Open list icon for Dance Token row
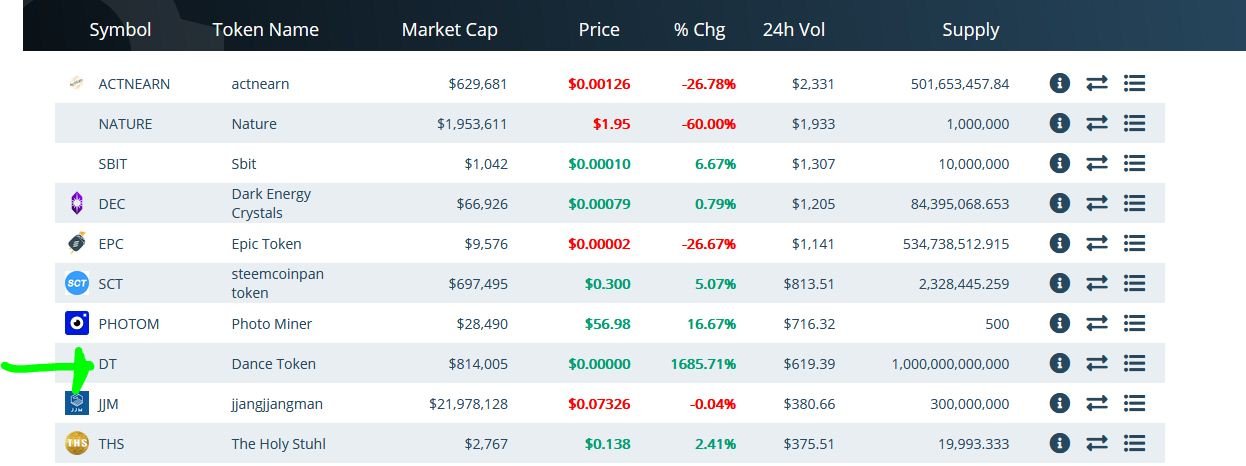The width and height of the screenshot is (1246, 466). click(x=1134, y=363)
